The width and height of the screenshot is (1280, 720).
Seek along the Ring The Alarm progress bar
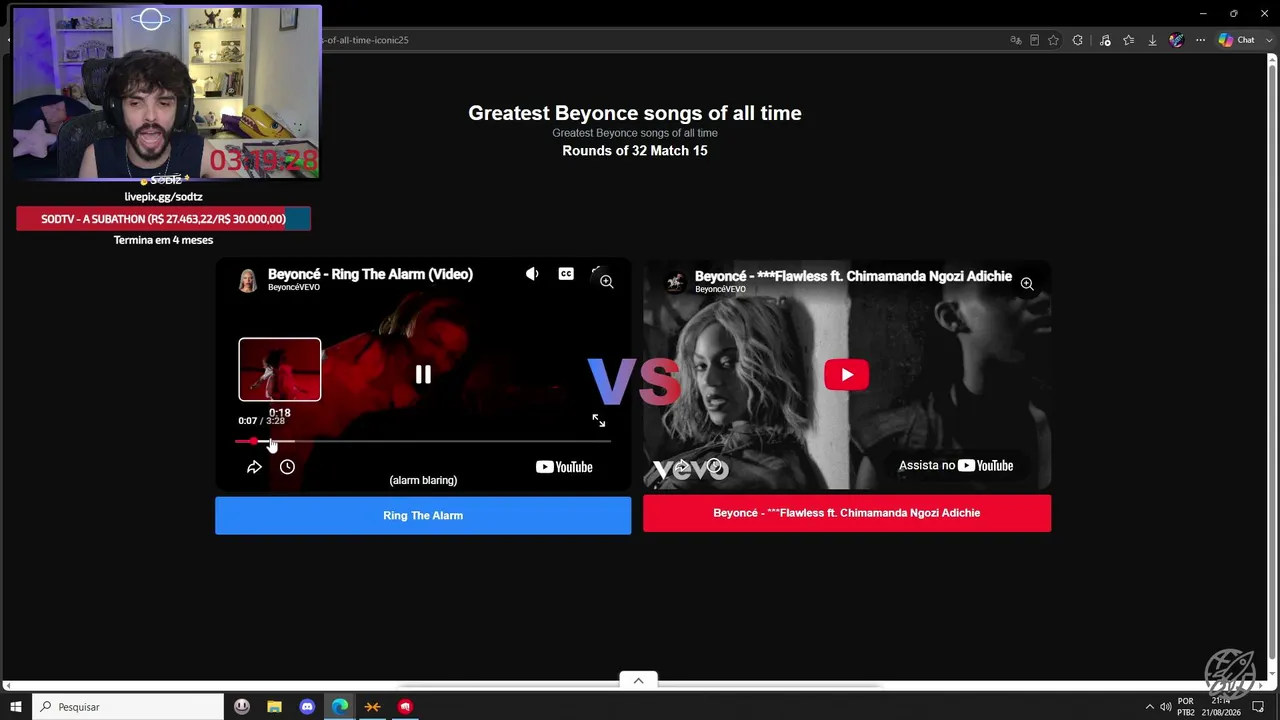(423, 441)
